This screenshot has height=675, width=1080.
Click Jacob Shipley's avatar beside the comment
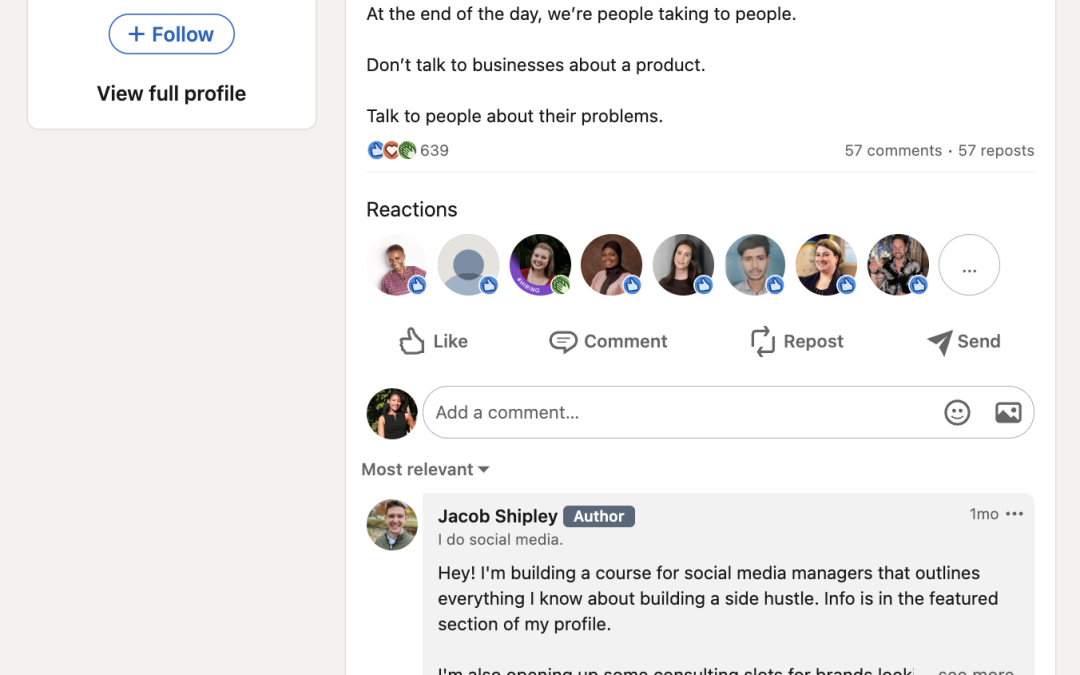(392, 525)
